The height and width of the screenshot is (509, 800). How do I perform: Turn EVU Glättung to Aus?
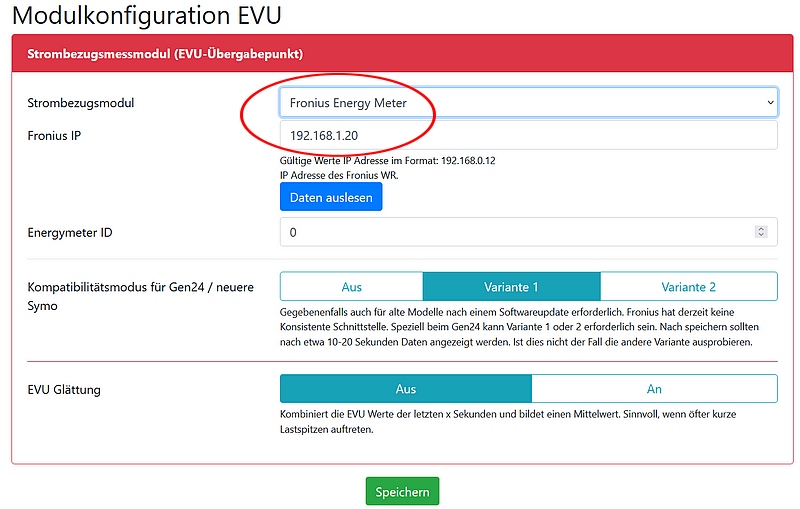coord(406,389)
